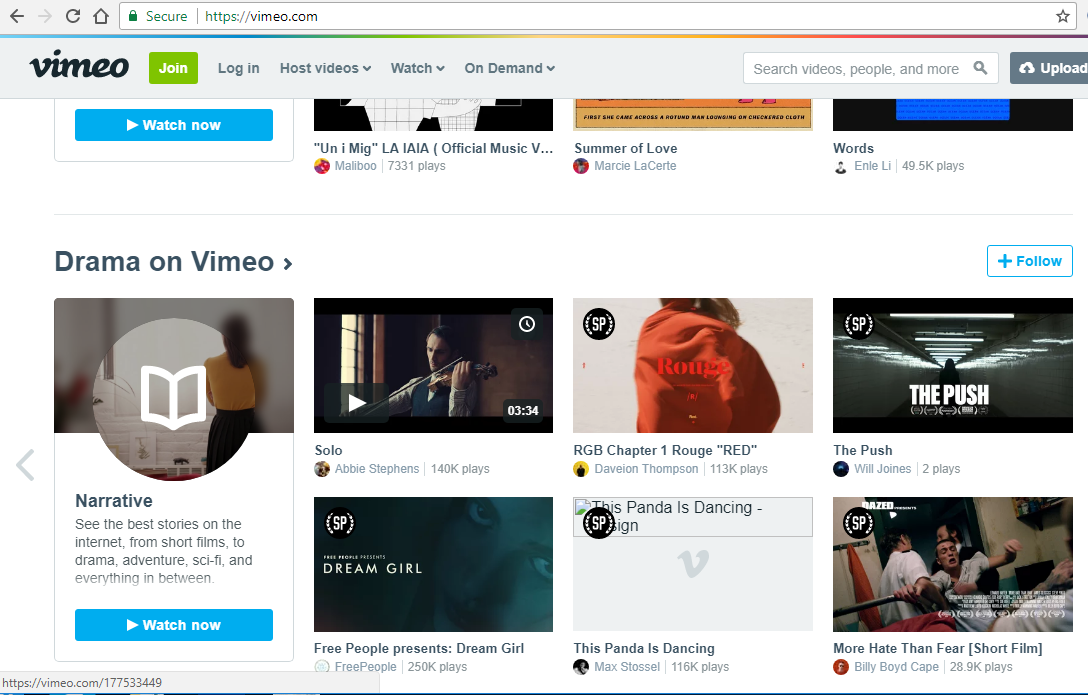Click Marcie LaCerte's avatar
This screenshot has height=695, width=1088.
click(x=581, y=166)
